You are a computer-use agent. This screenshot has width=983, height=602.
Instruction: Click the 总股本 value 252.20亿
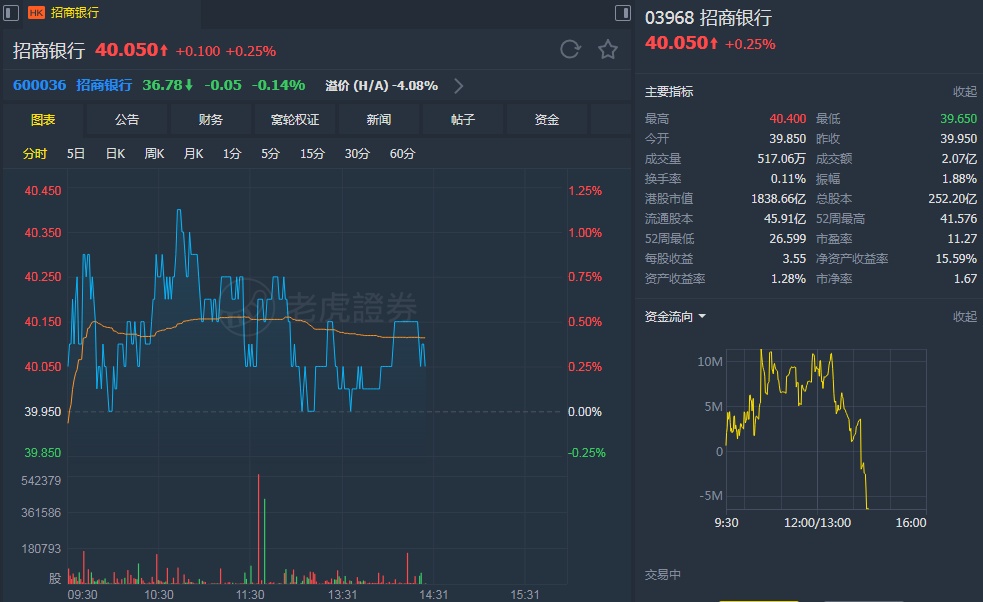coord(952,199)
